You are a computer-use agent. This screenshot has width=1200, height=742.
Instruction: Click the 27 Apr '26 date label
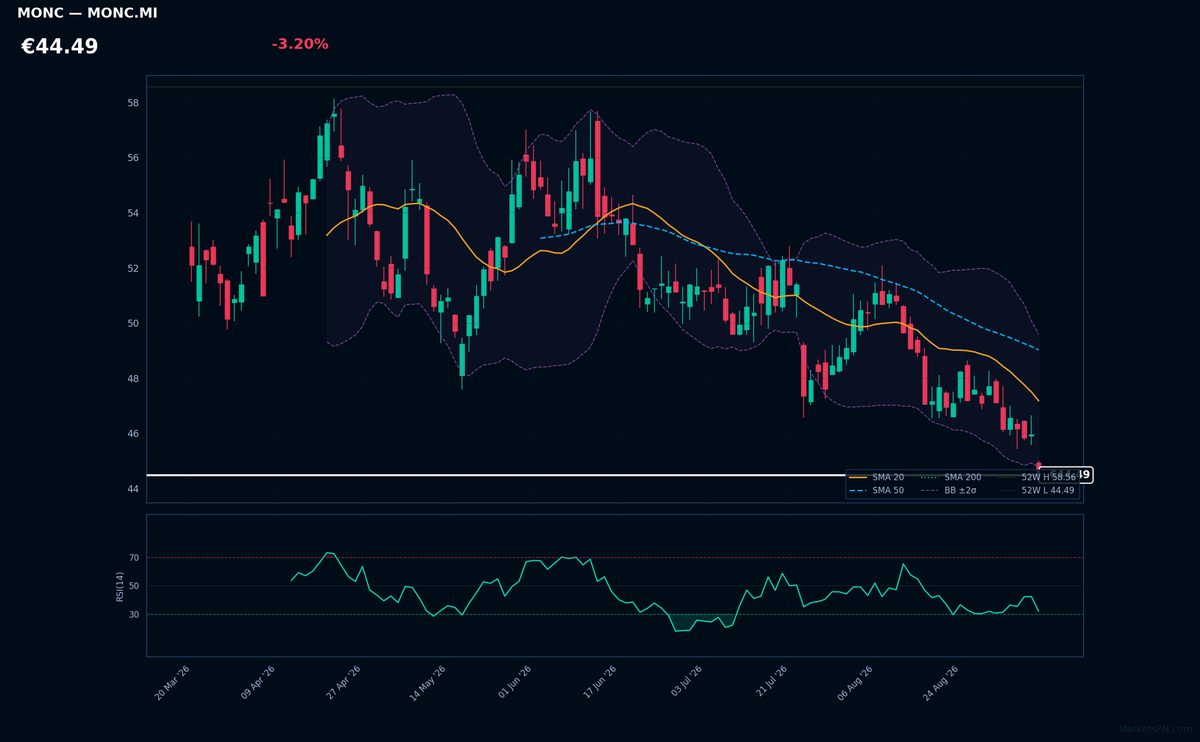[342, 683]
